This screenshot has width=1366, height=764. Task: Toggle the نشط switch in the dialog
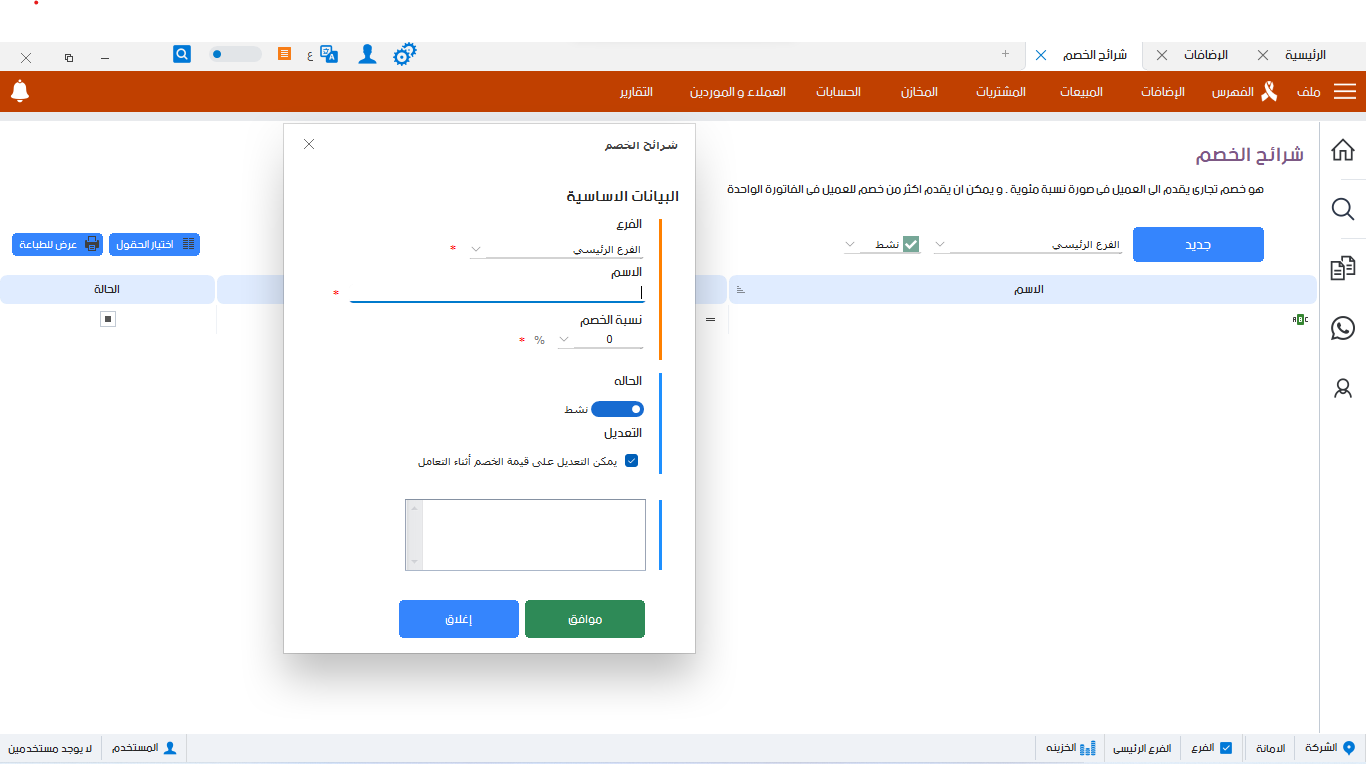click(x=617, y=409)
